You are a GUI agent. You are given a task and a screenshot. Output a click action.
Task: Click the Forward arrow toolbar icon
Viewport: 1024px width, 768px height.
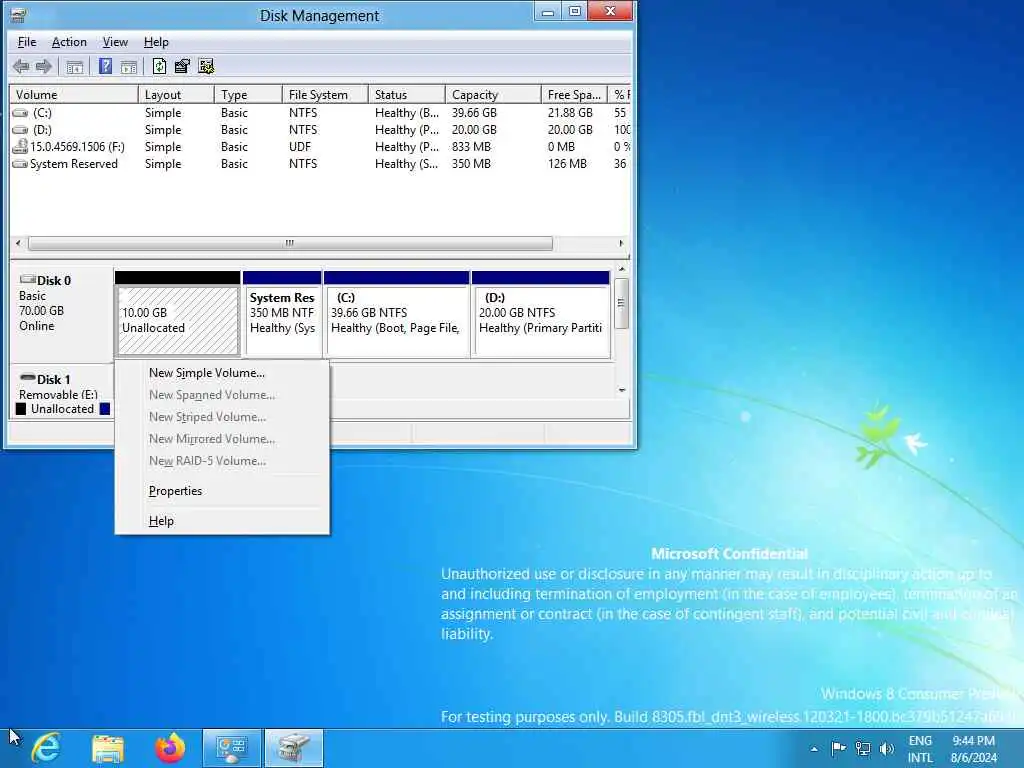[x=44, y=66]
